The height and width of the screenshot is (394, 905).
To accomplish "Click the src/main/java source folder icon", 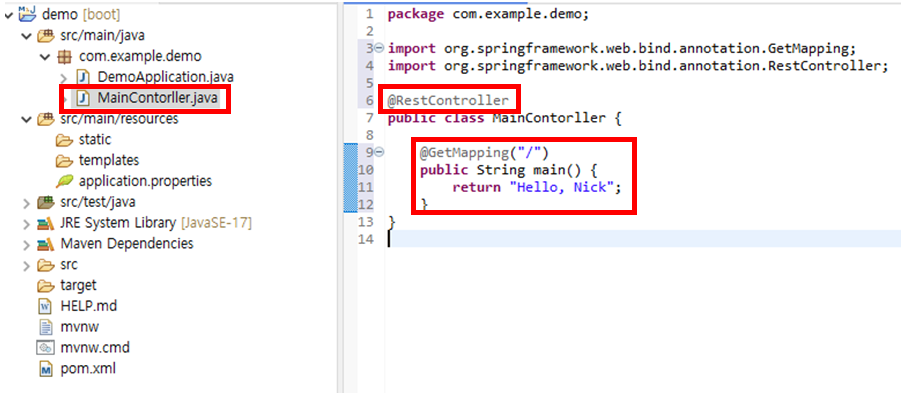I will coord(45,36).
